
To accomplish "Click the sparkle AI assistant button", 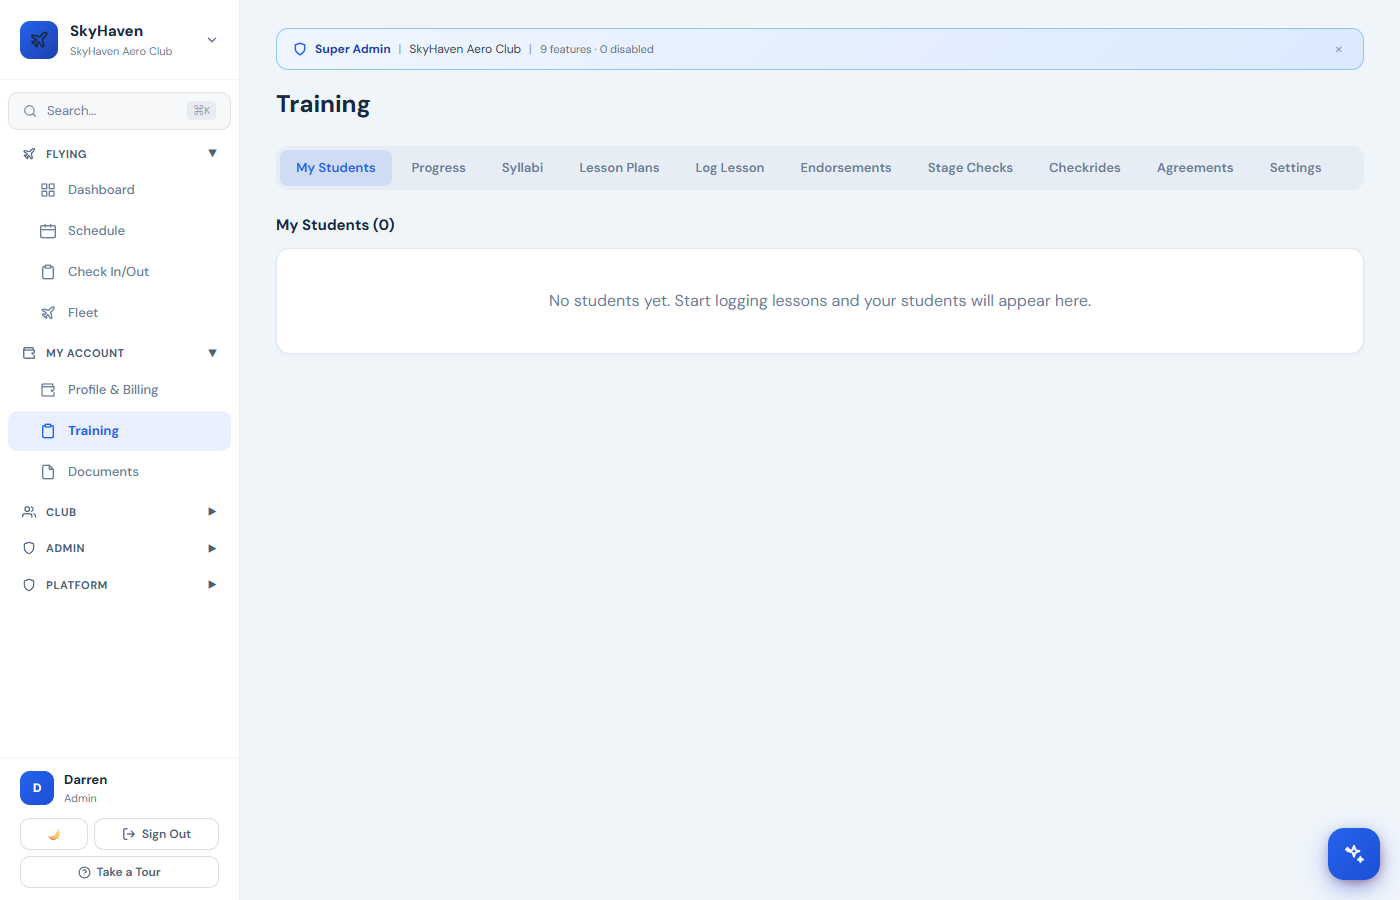I will [x=1353, y=853].
